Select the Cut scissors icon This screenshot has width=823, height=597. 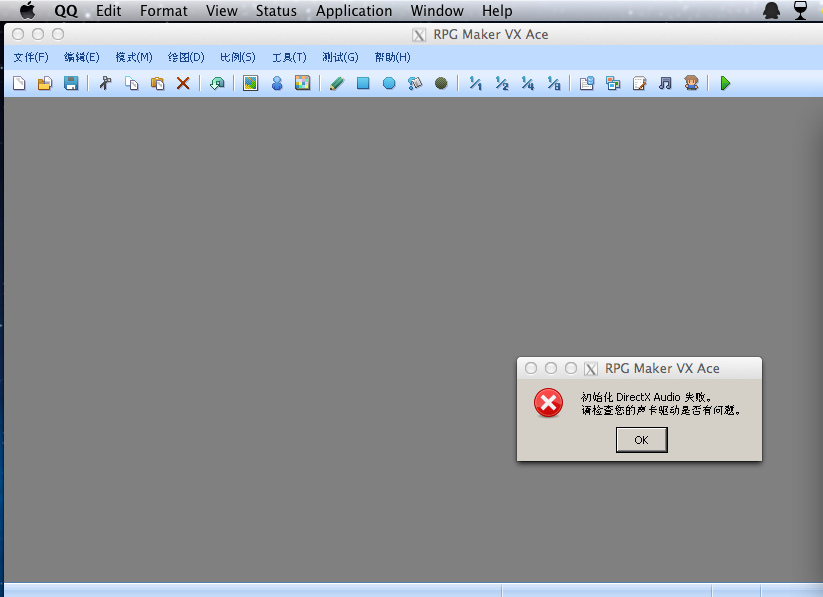coord(105,83)
